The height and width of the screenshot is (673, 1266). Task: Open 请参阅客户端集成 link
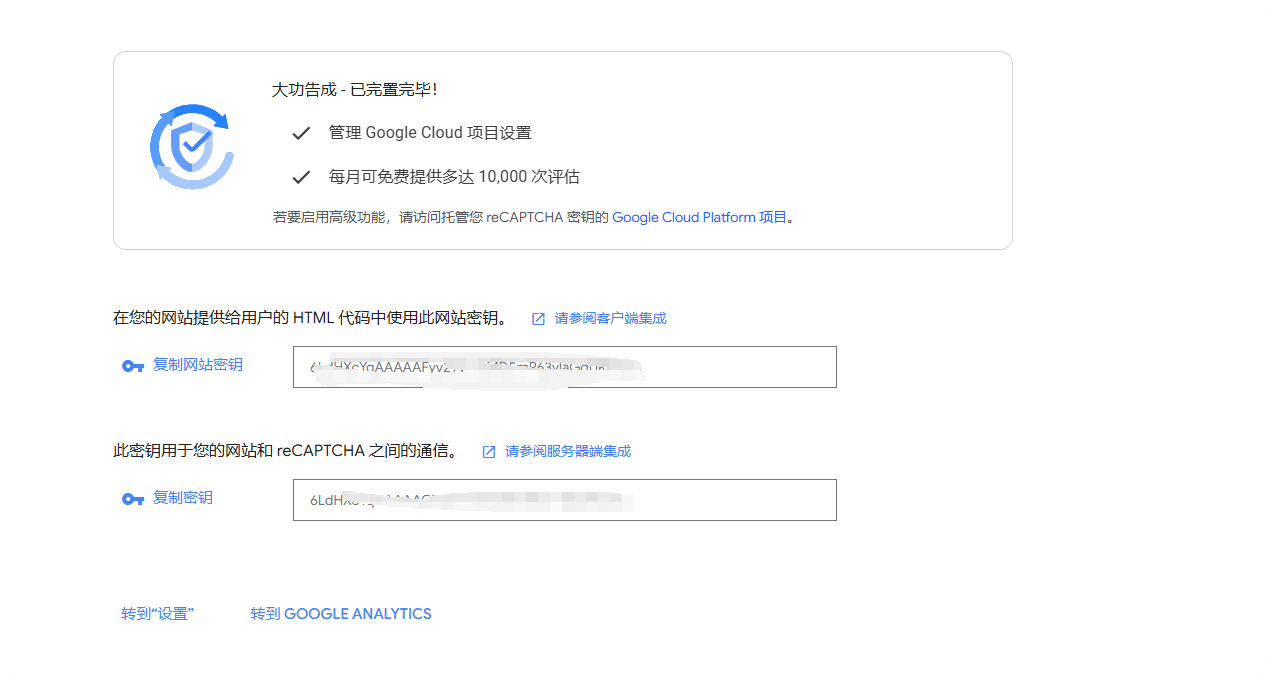pyautogui.click(x=610, y=318)
